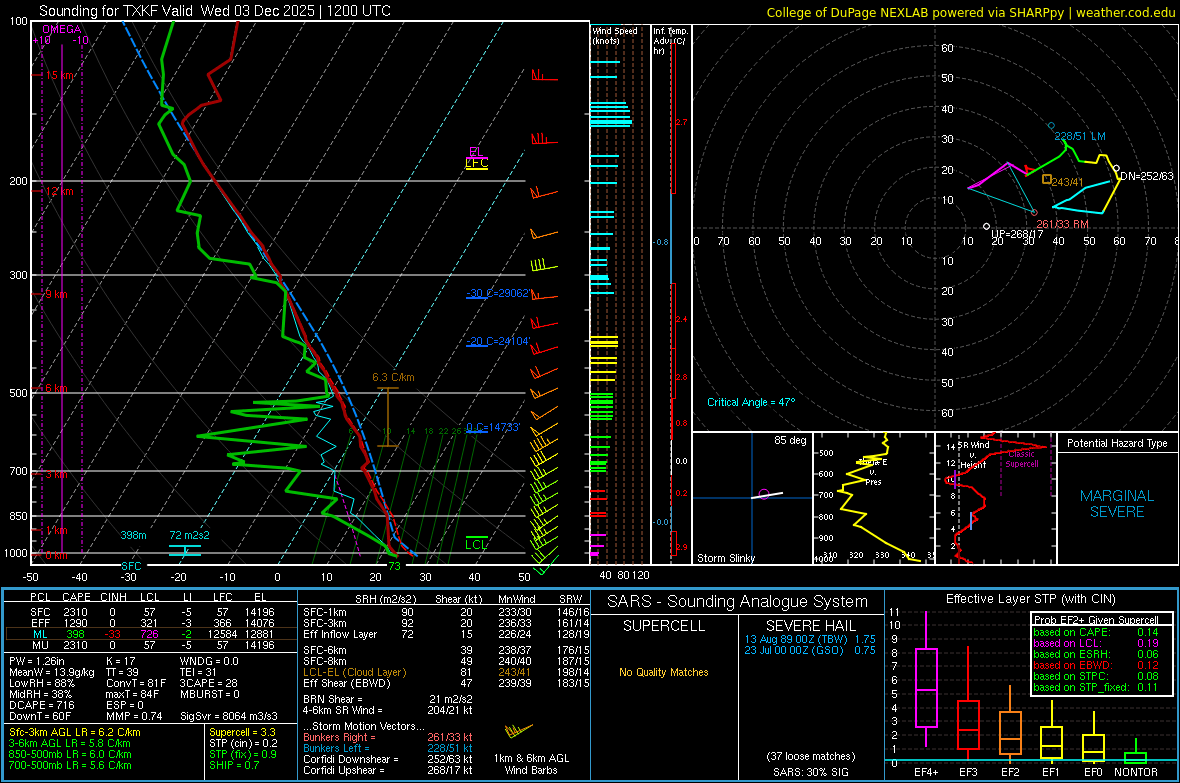The width and height of the screenshot is (1180, 783).
Task: Click the Corfidi Downshear 252/63 kt line
Action: tap(388, 759)
